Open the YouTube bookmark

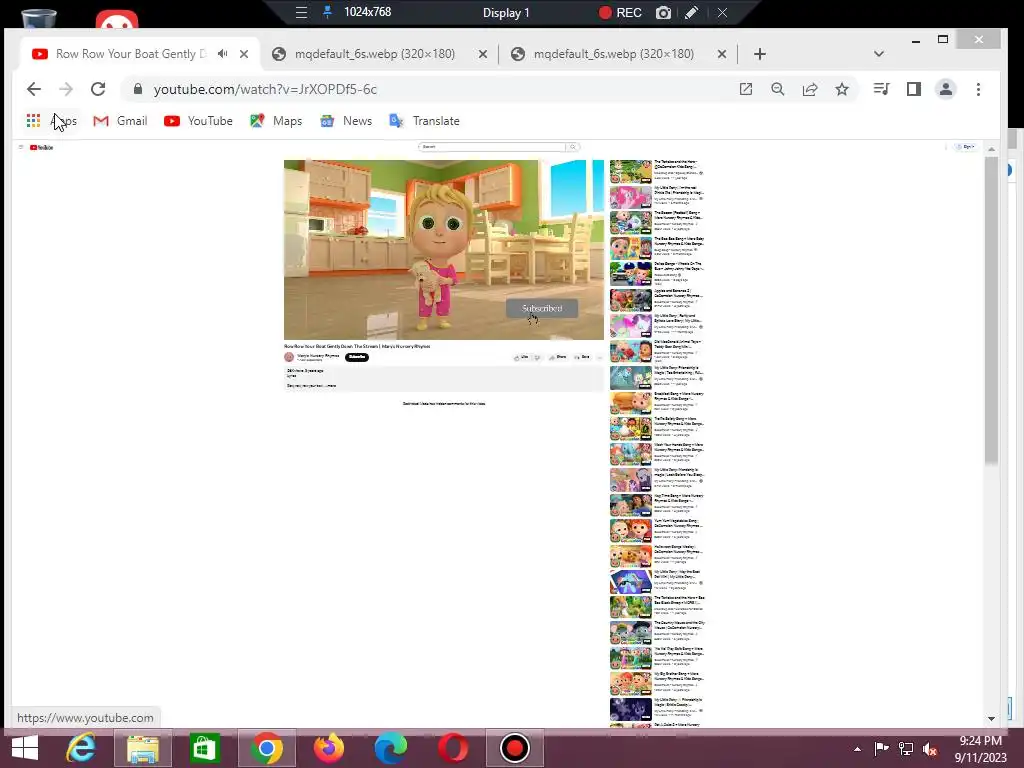point(199,121)
